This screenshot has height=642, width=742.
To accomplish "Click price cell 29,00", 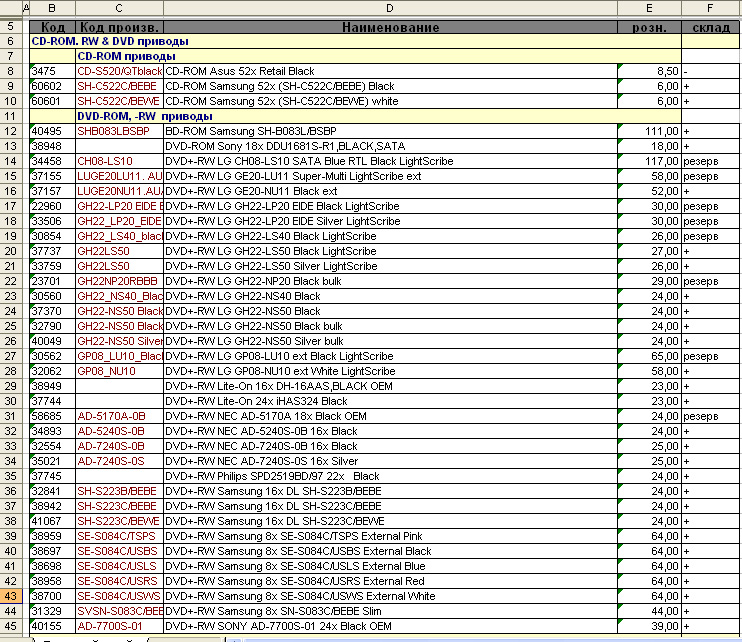I will (x=650, y=281).
